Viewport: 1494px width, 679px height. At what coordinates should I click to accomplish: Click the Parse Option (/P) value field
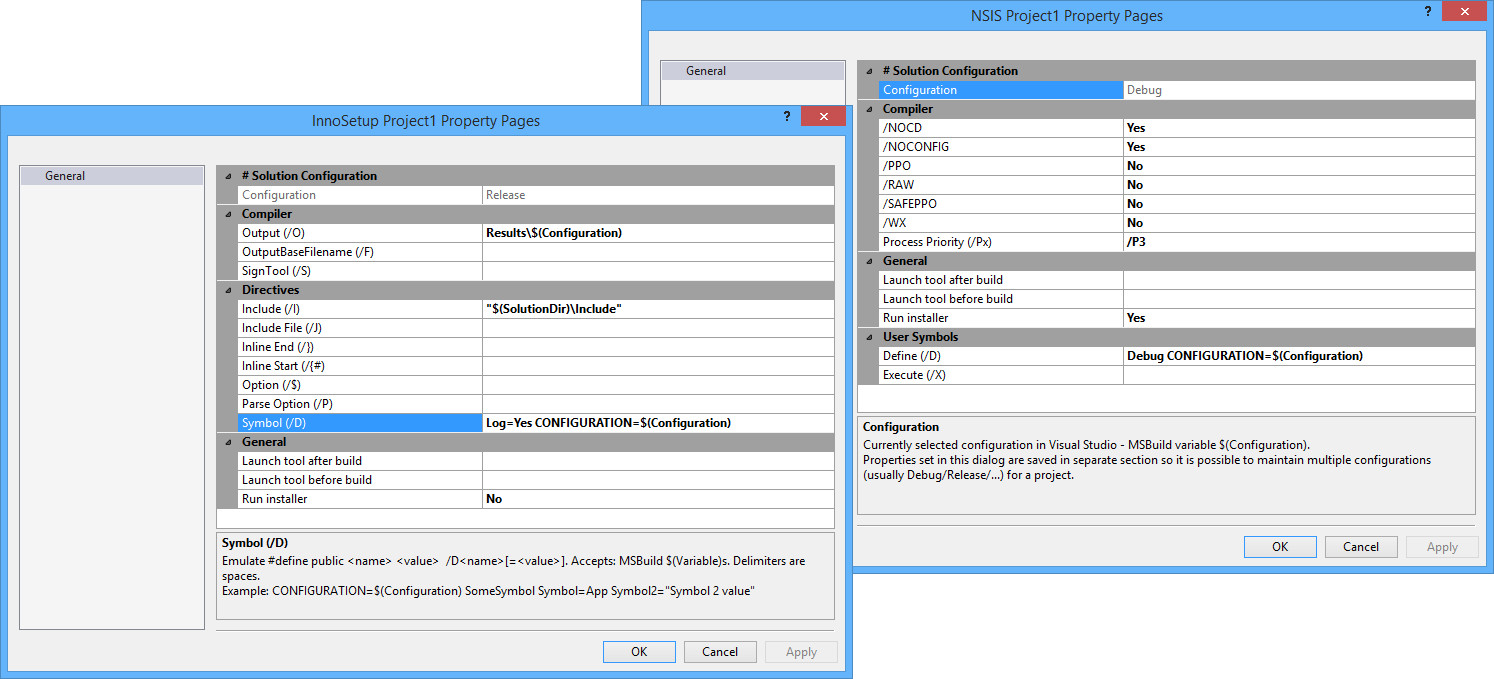coord(658,404)
